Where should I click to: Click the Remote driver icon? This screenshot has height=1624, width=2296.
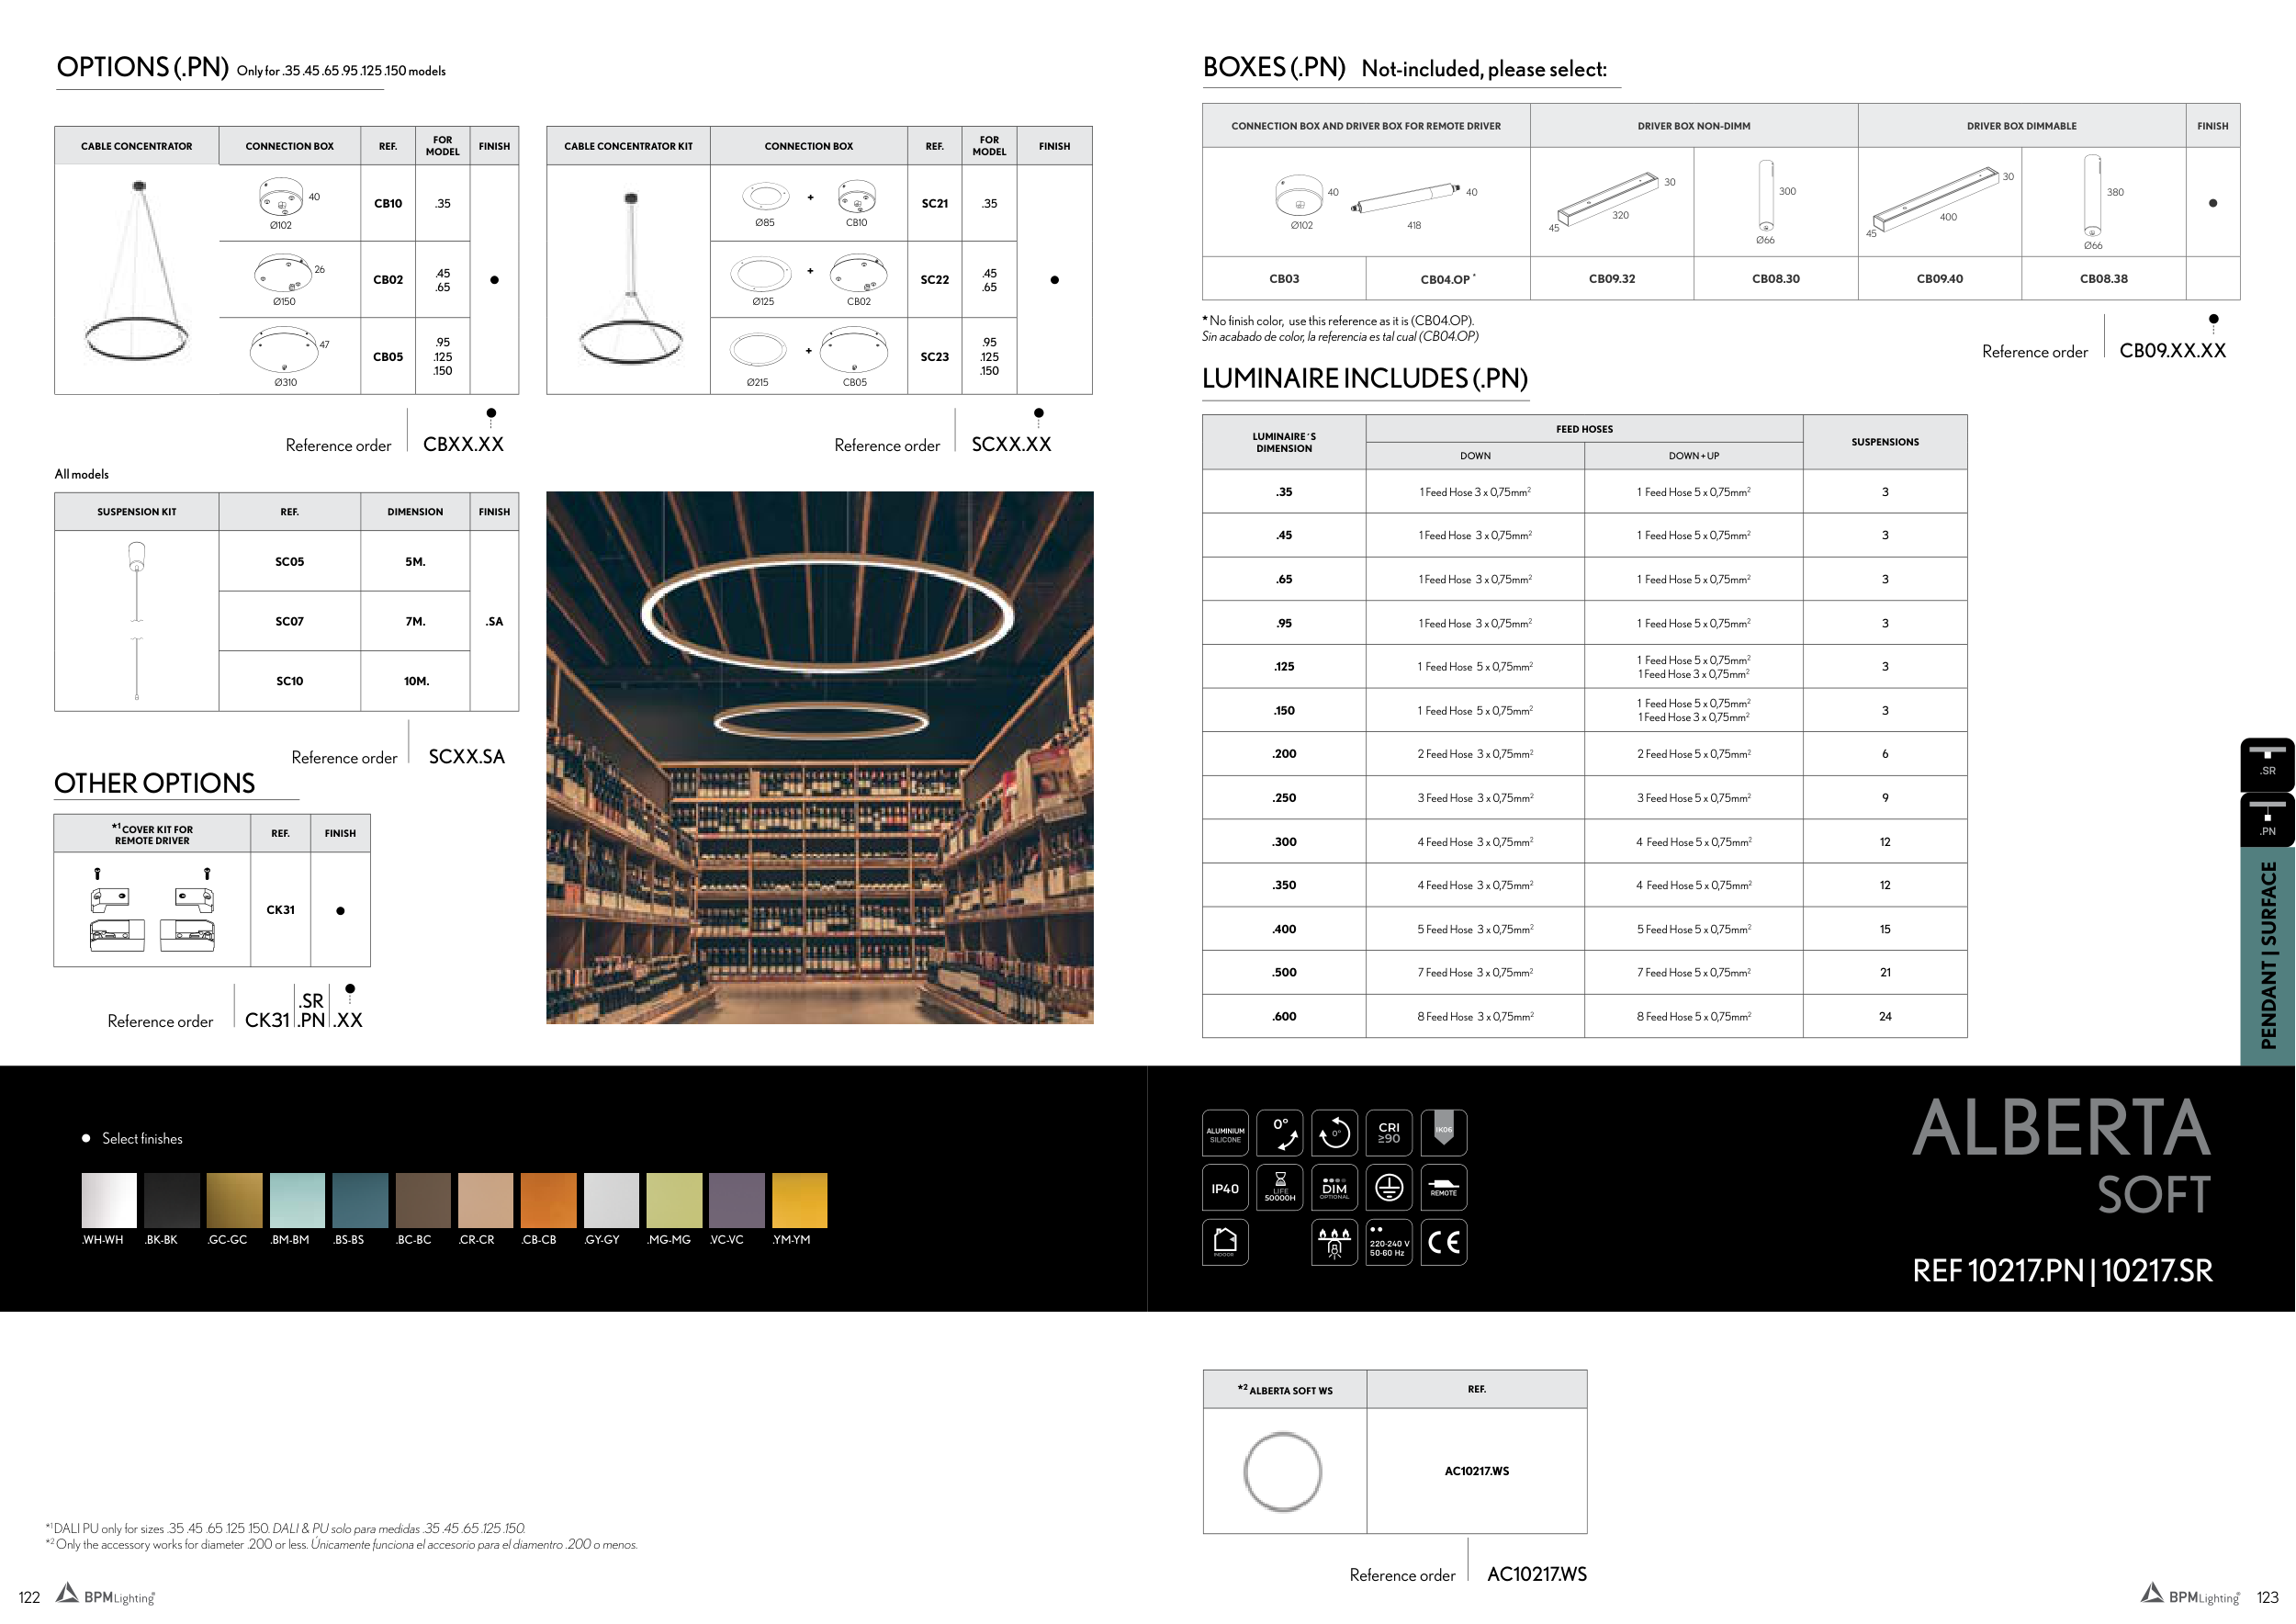tap(1443, 1188)
